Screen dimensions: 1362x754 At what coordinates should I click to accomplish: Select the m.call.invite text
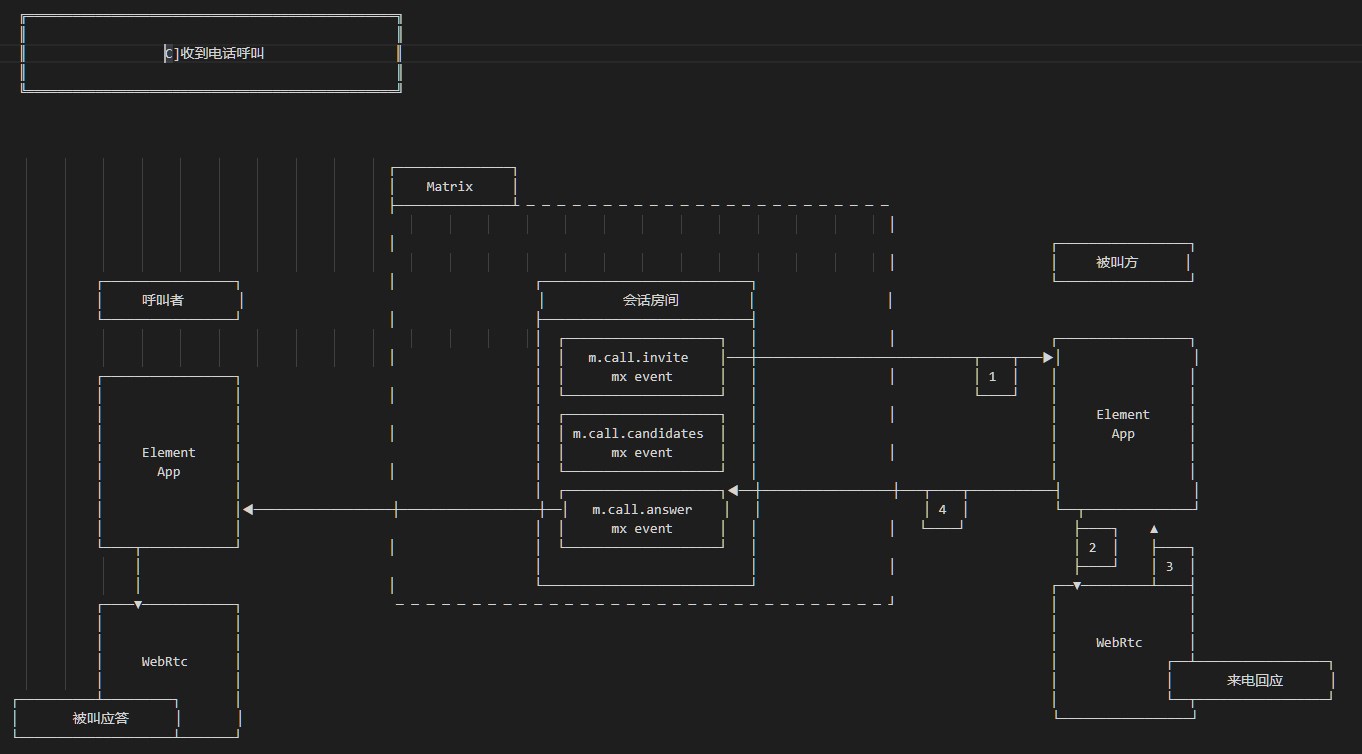tap(638, 357)
